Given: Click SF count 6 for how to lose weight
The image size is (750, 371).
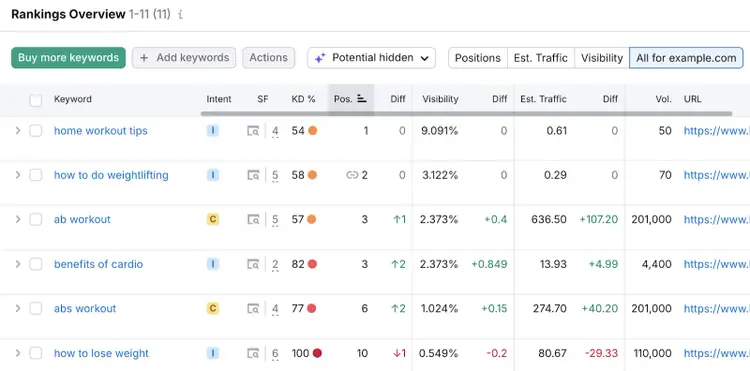Looking at the screenshot, I should (275, 354).
